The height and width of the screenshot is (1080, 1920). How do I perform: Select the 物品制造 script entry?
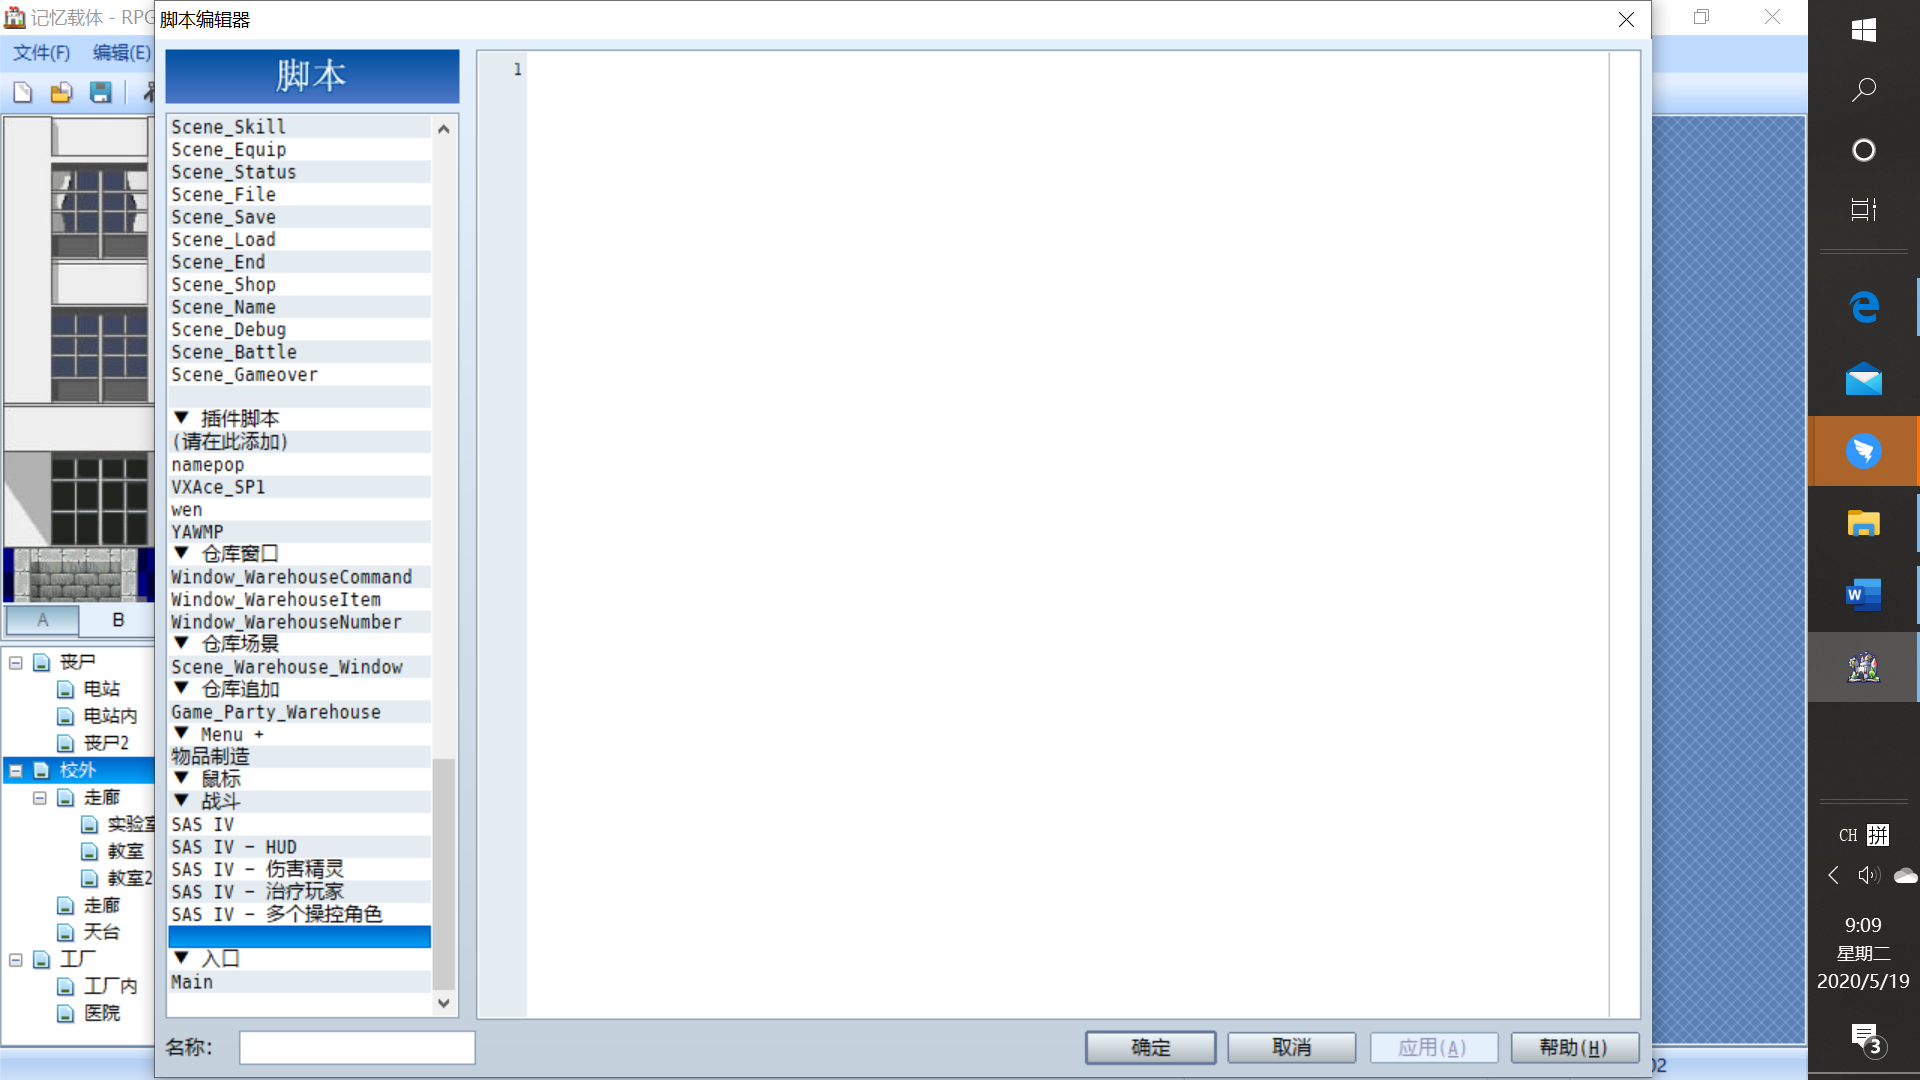point(300,757)
